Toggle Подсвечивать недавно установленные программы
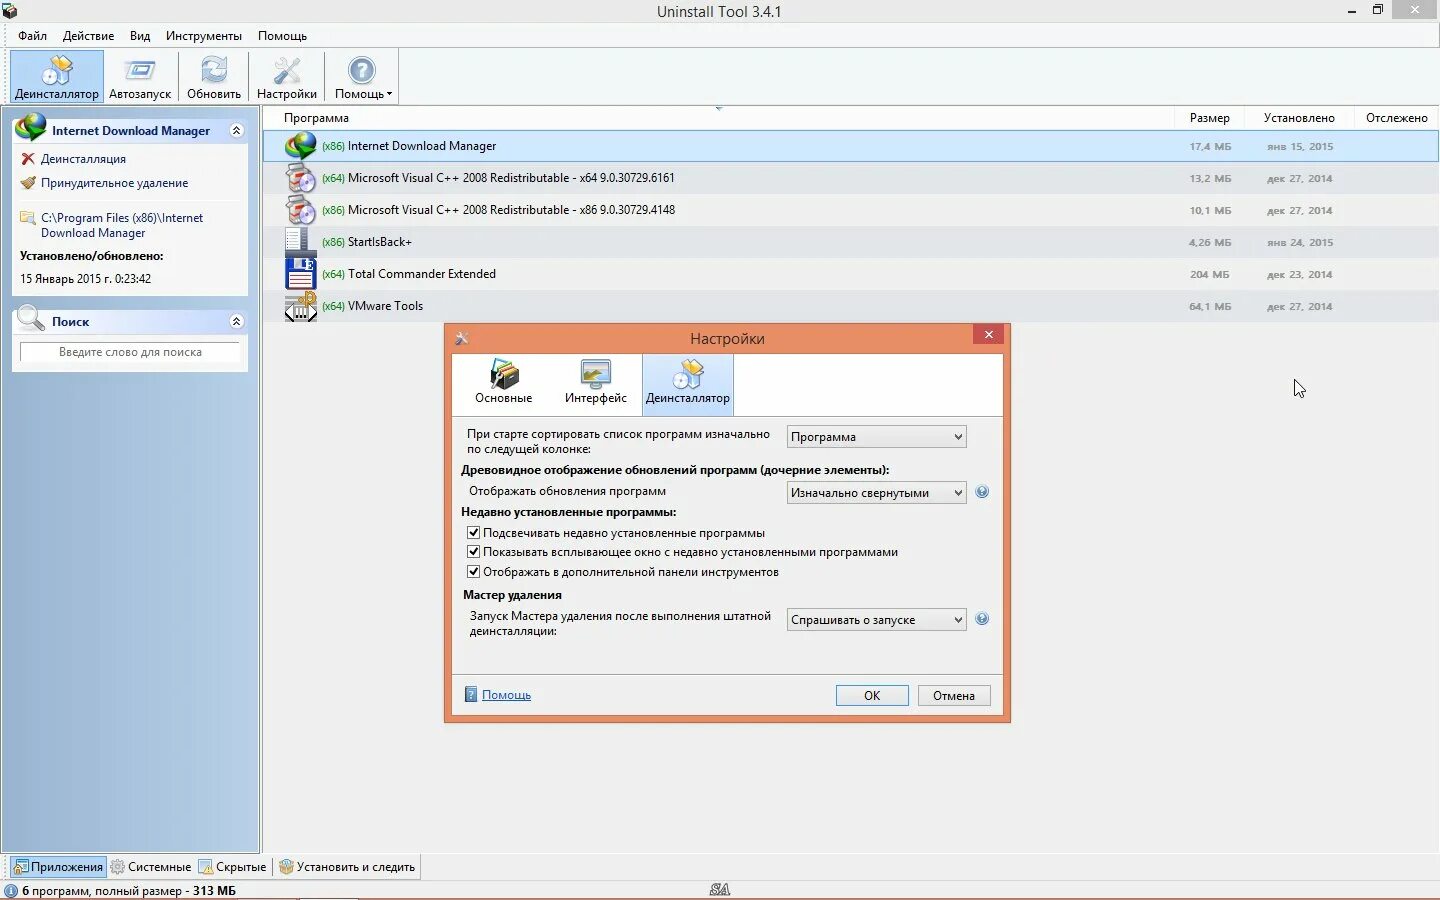The width and height of the screenshot is (1440, 900). [x=474, y=533]
